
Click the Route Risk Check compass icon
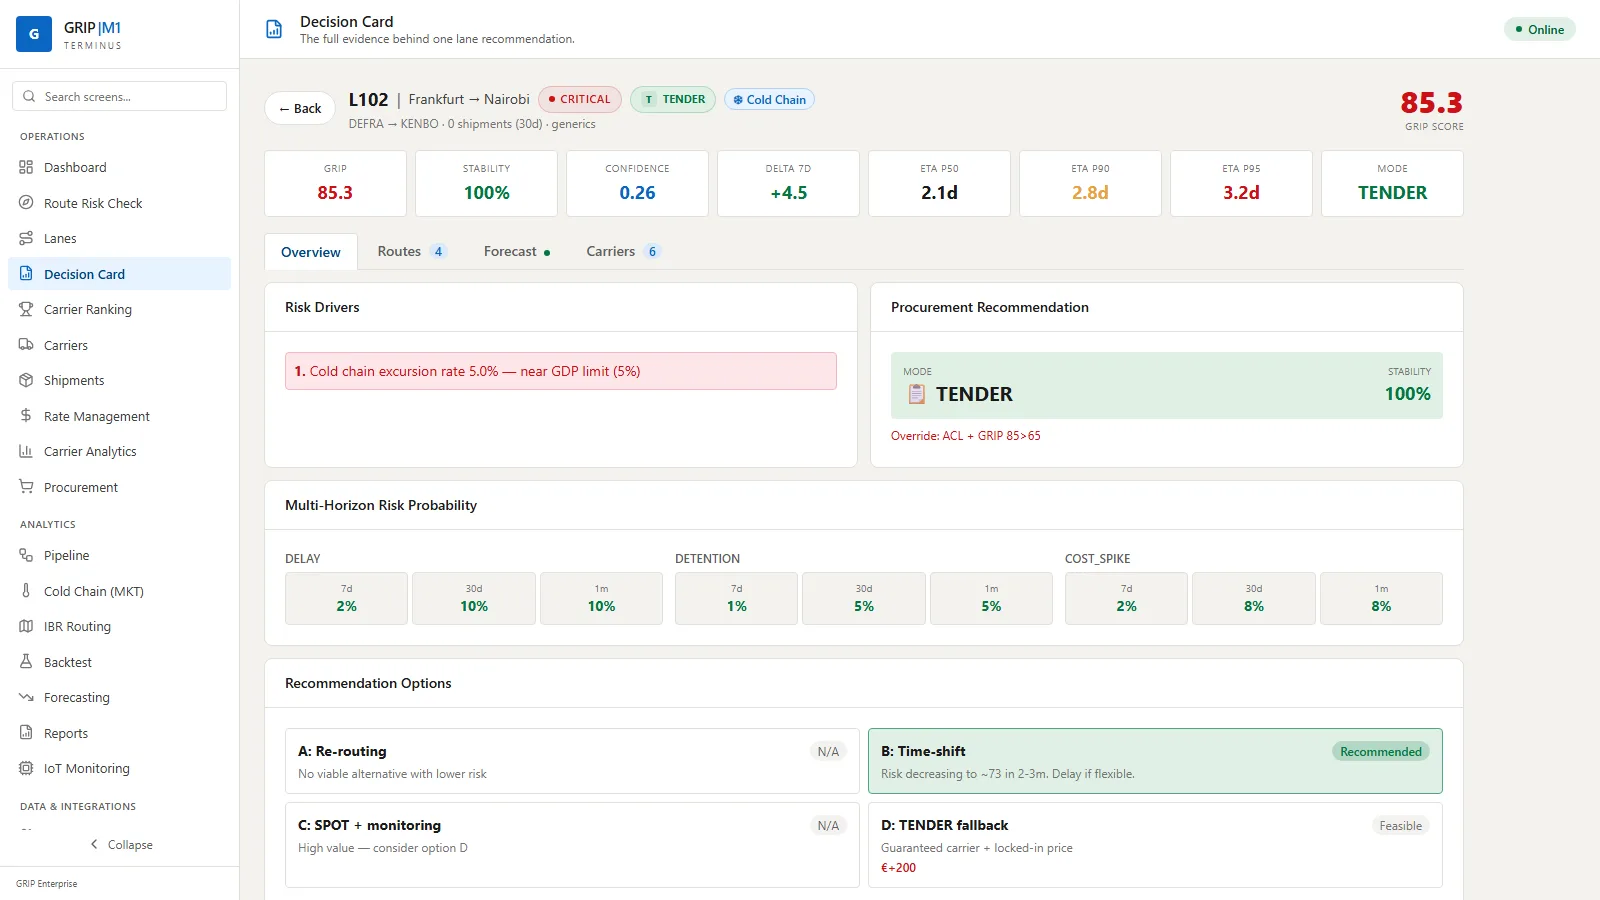click(26, 203)
